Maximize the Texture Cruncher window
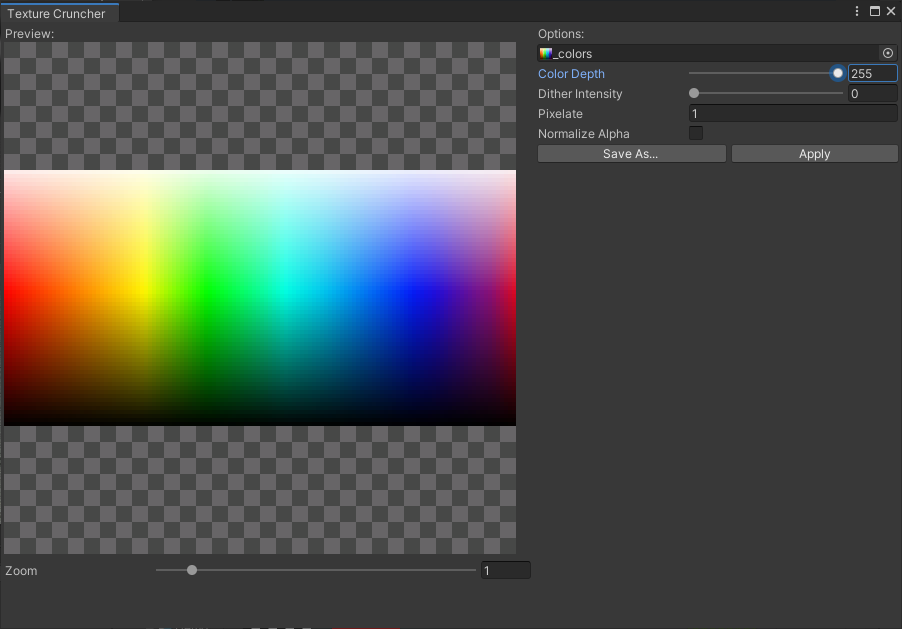 pyautogui.click(x=874, y=12)
